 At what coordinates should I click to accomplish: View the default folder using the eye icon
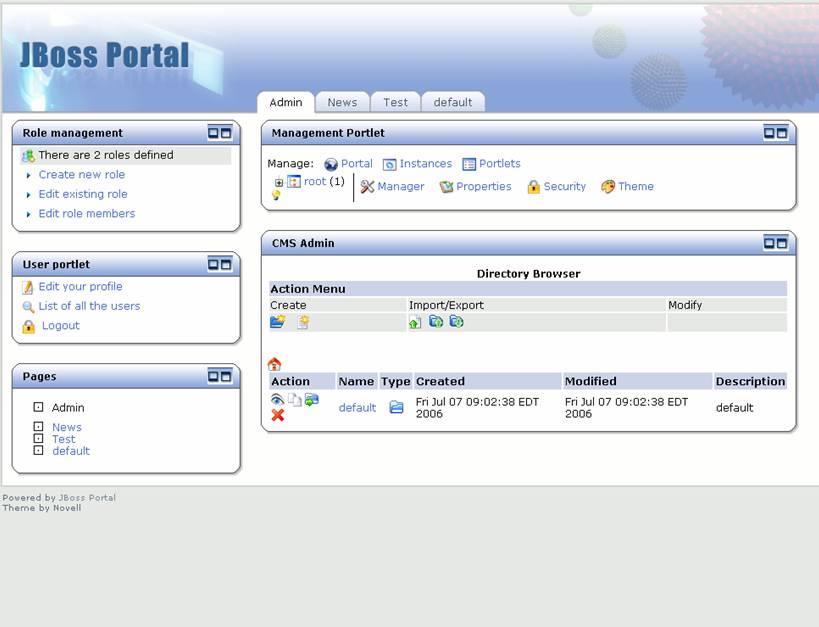277,400
